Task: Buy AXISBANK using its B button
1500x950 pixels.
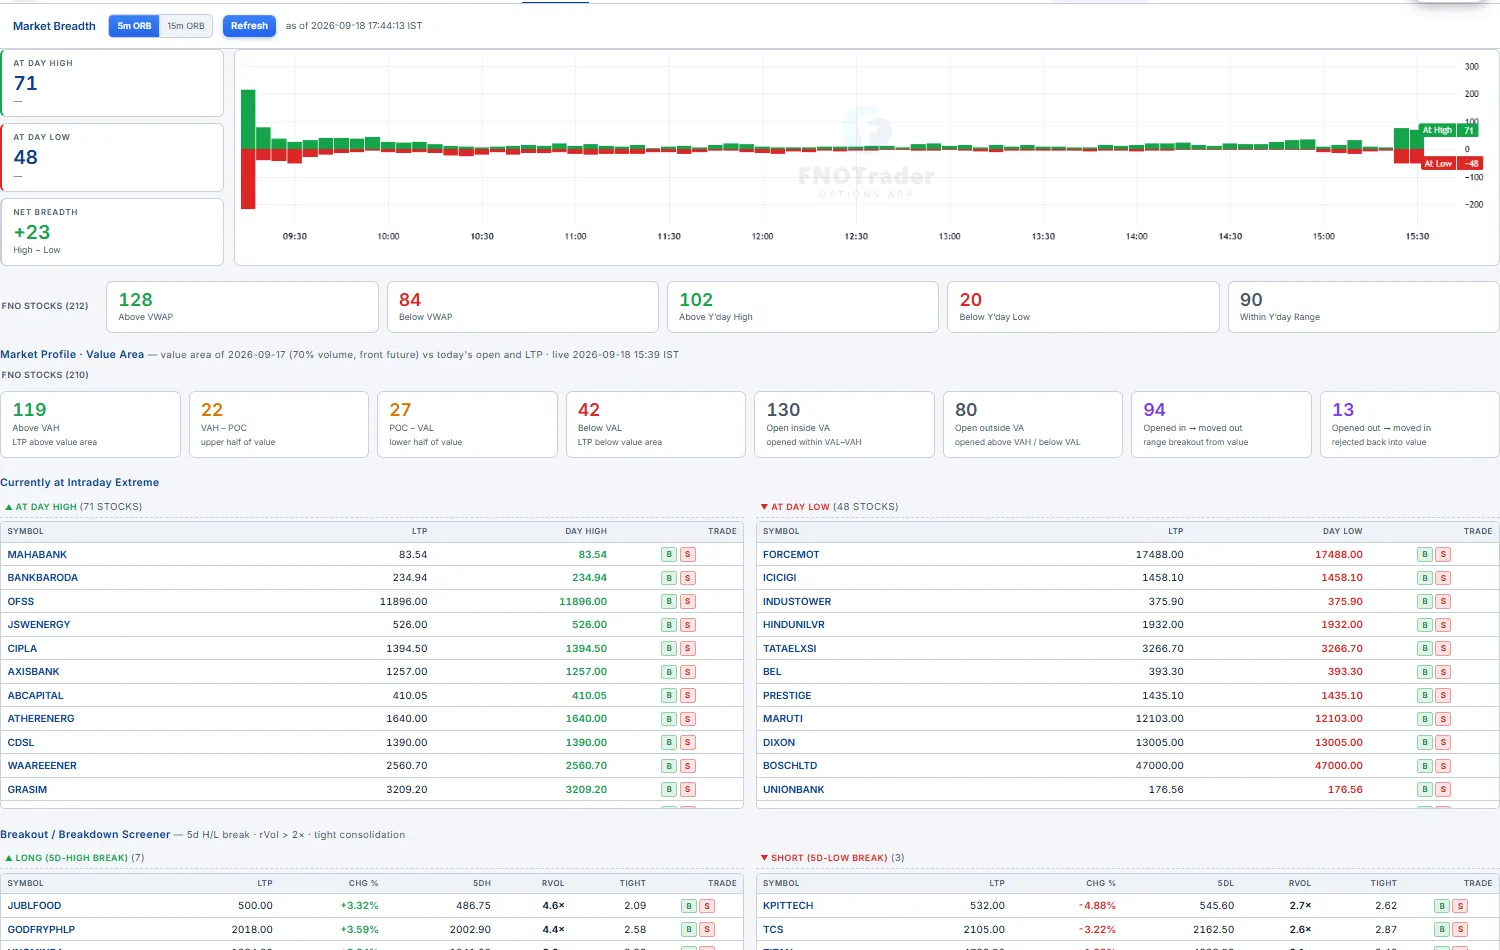Action: 669,672
